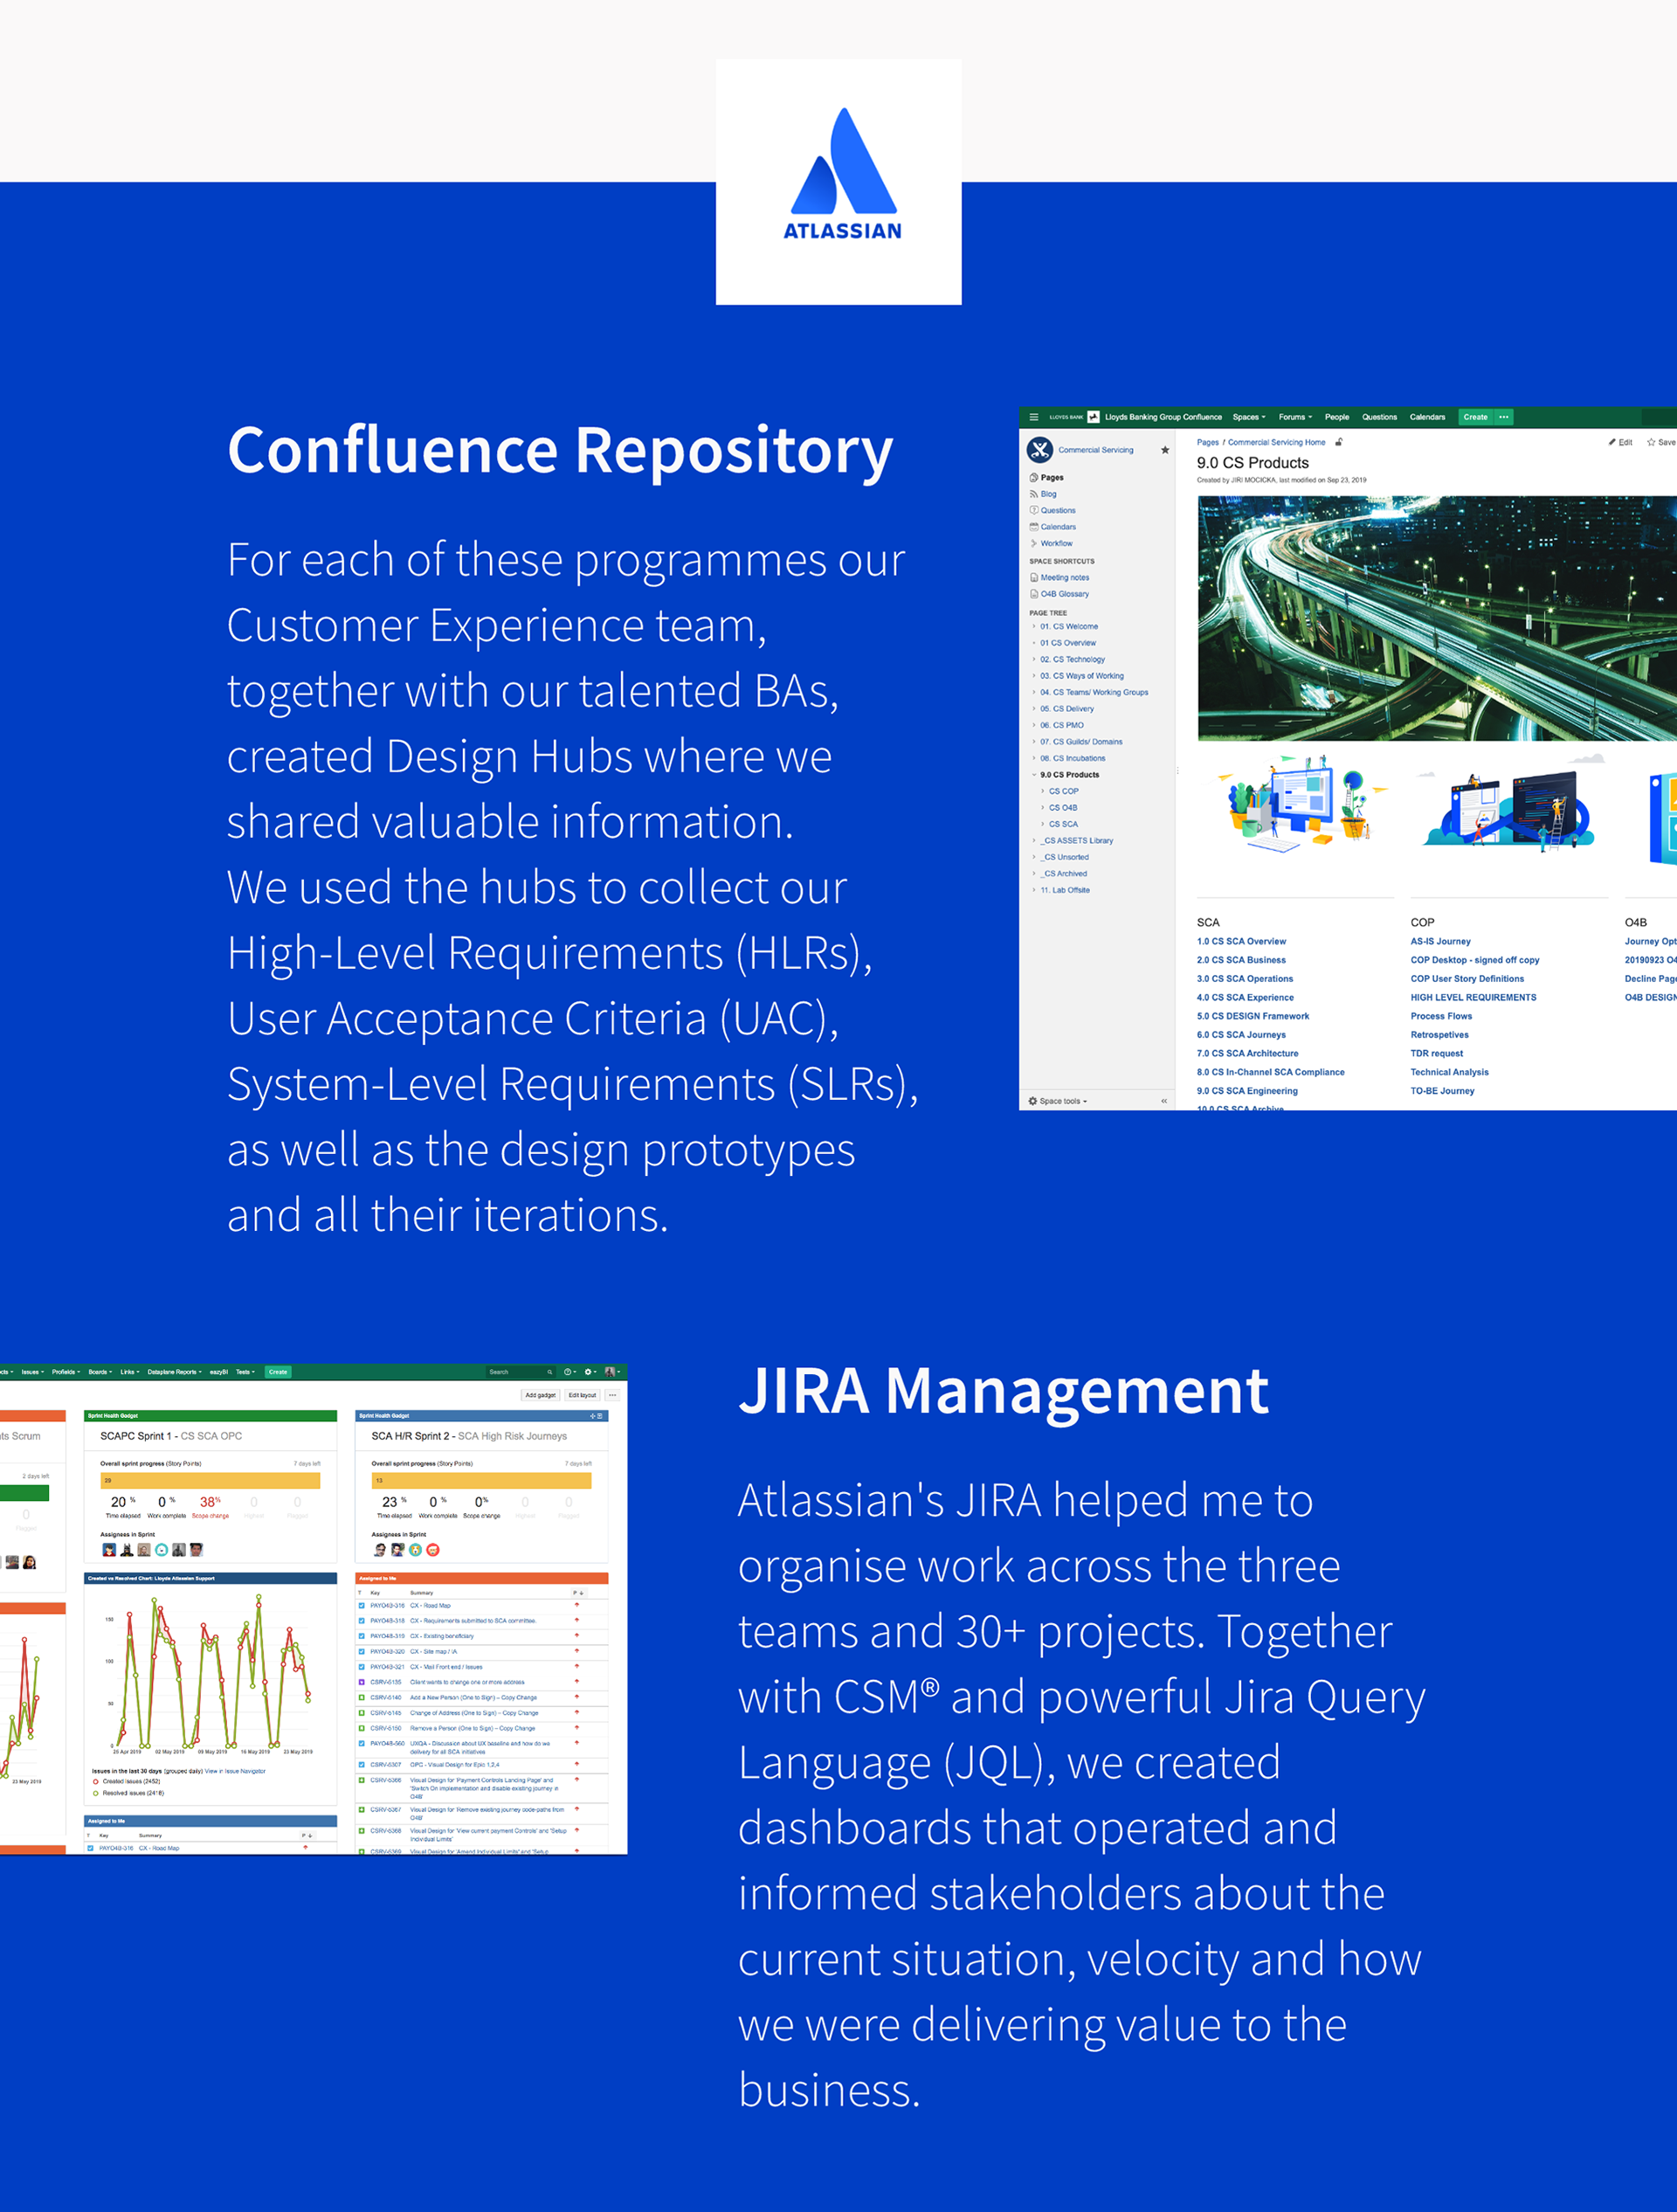1677x2212 pixels.
Task: Click the Confluence three-dots more button
Action: click(1503, 417)
